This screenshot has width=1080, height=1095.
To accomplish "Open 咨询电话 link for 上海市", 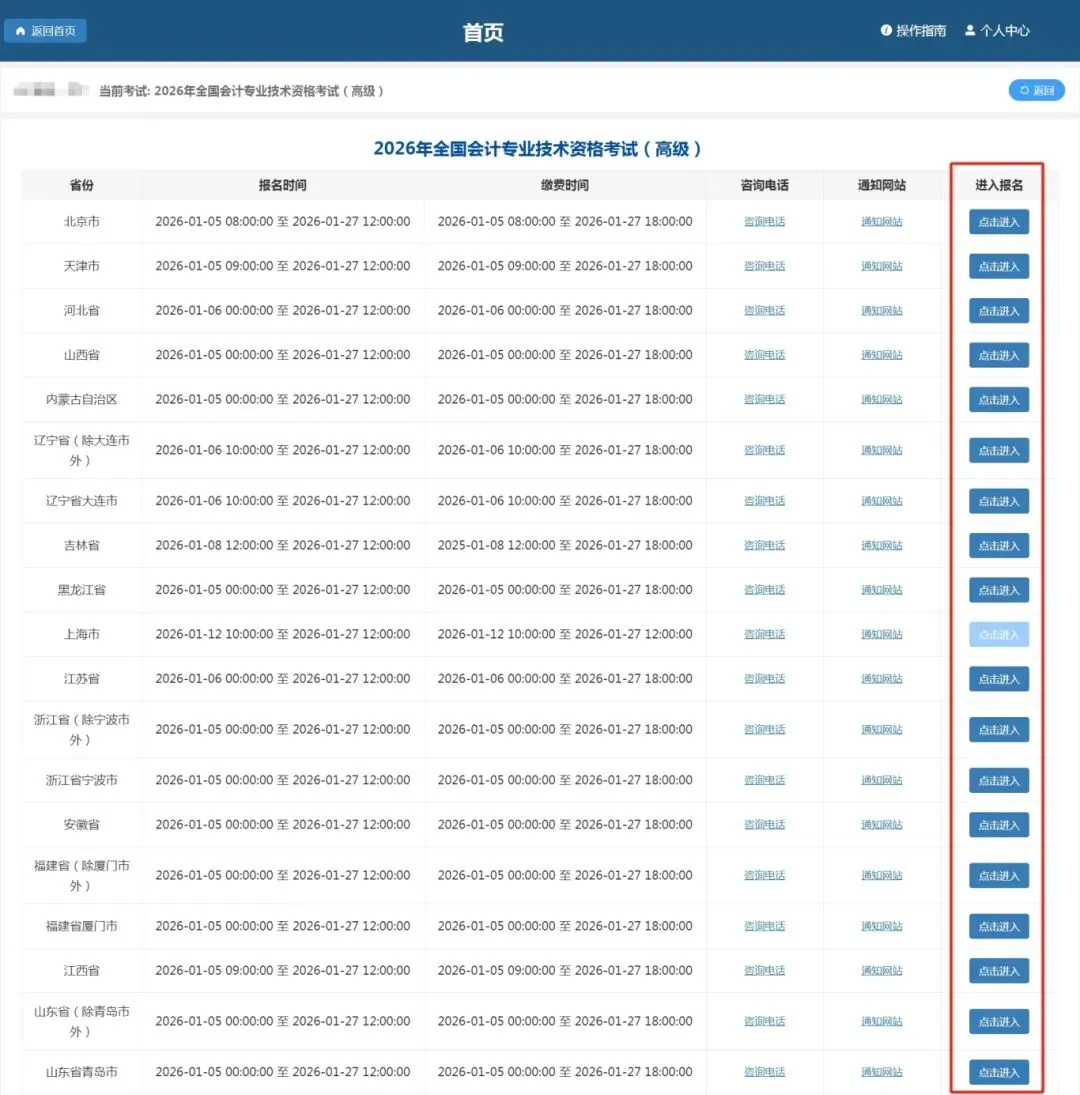I will pos(764,634).
